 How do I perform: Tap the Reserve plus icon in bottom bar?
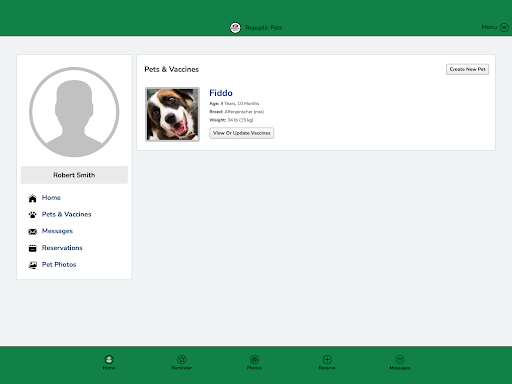(327, 359)
